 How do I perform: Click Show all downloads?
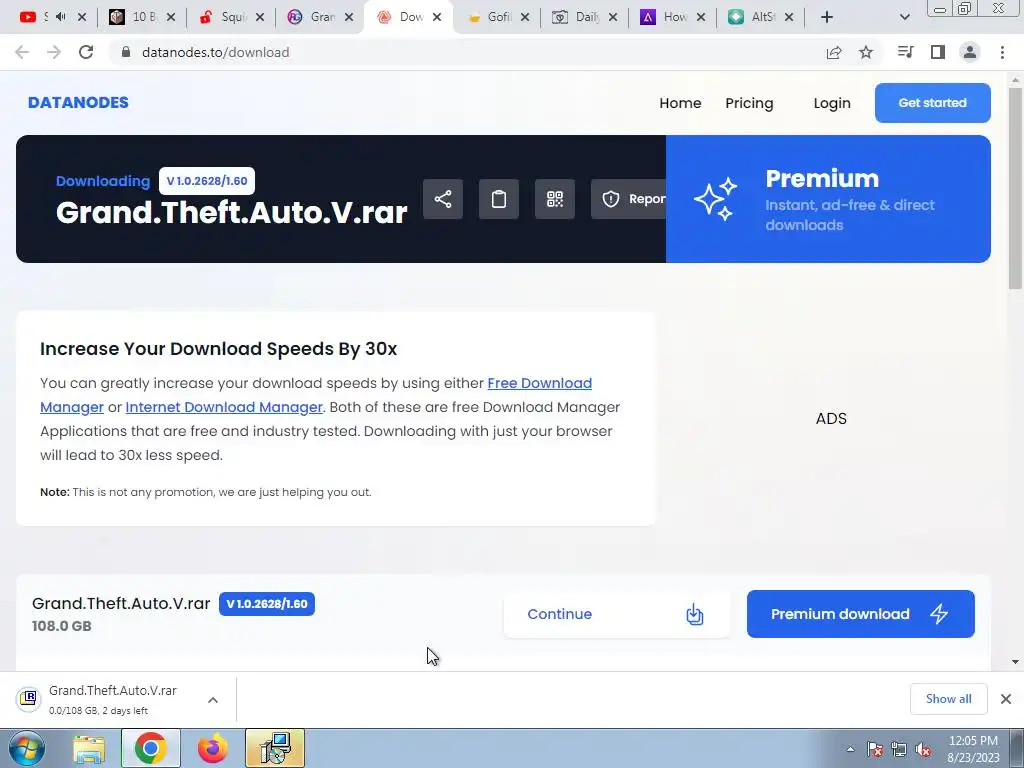click(x=948, y=699)
